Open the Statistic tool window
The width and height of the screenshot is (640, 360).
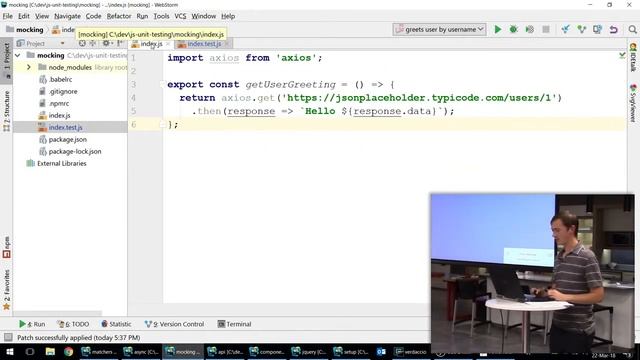point(116,324)
